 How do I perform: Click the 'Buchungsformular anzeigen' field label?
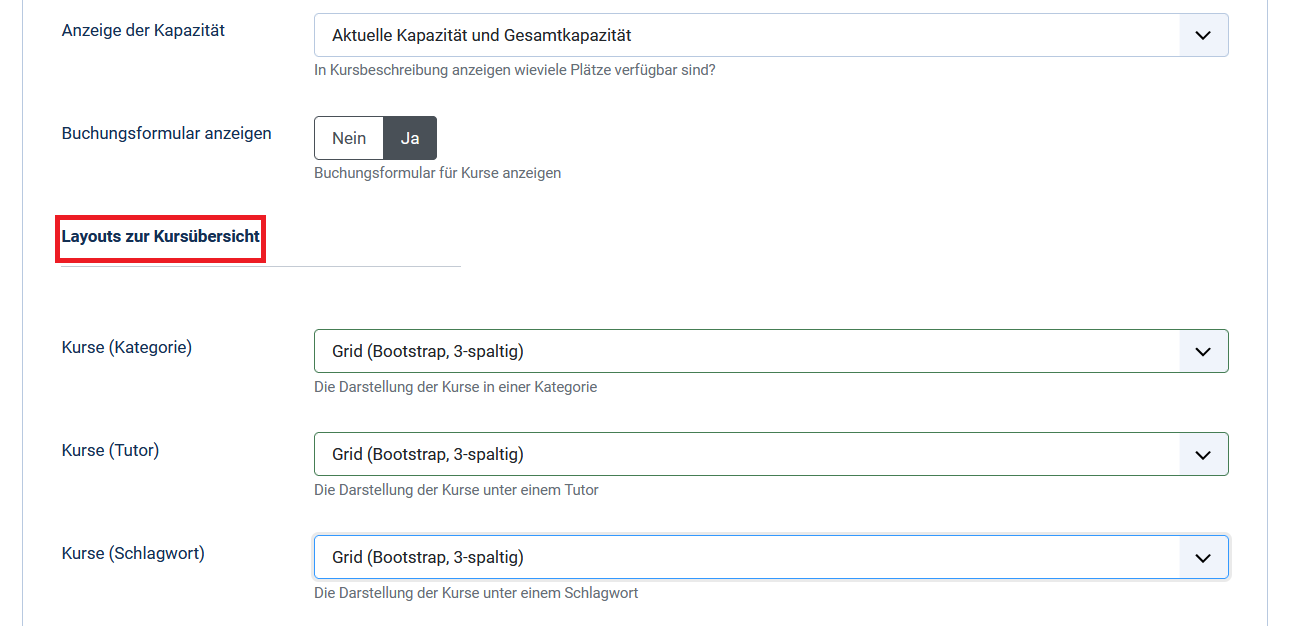coord(166,133)
